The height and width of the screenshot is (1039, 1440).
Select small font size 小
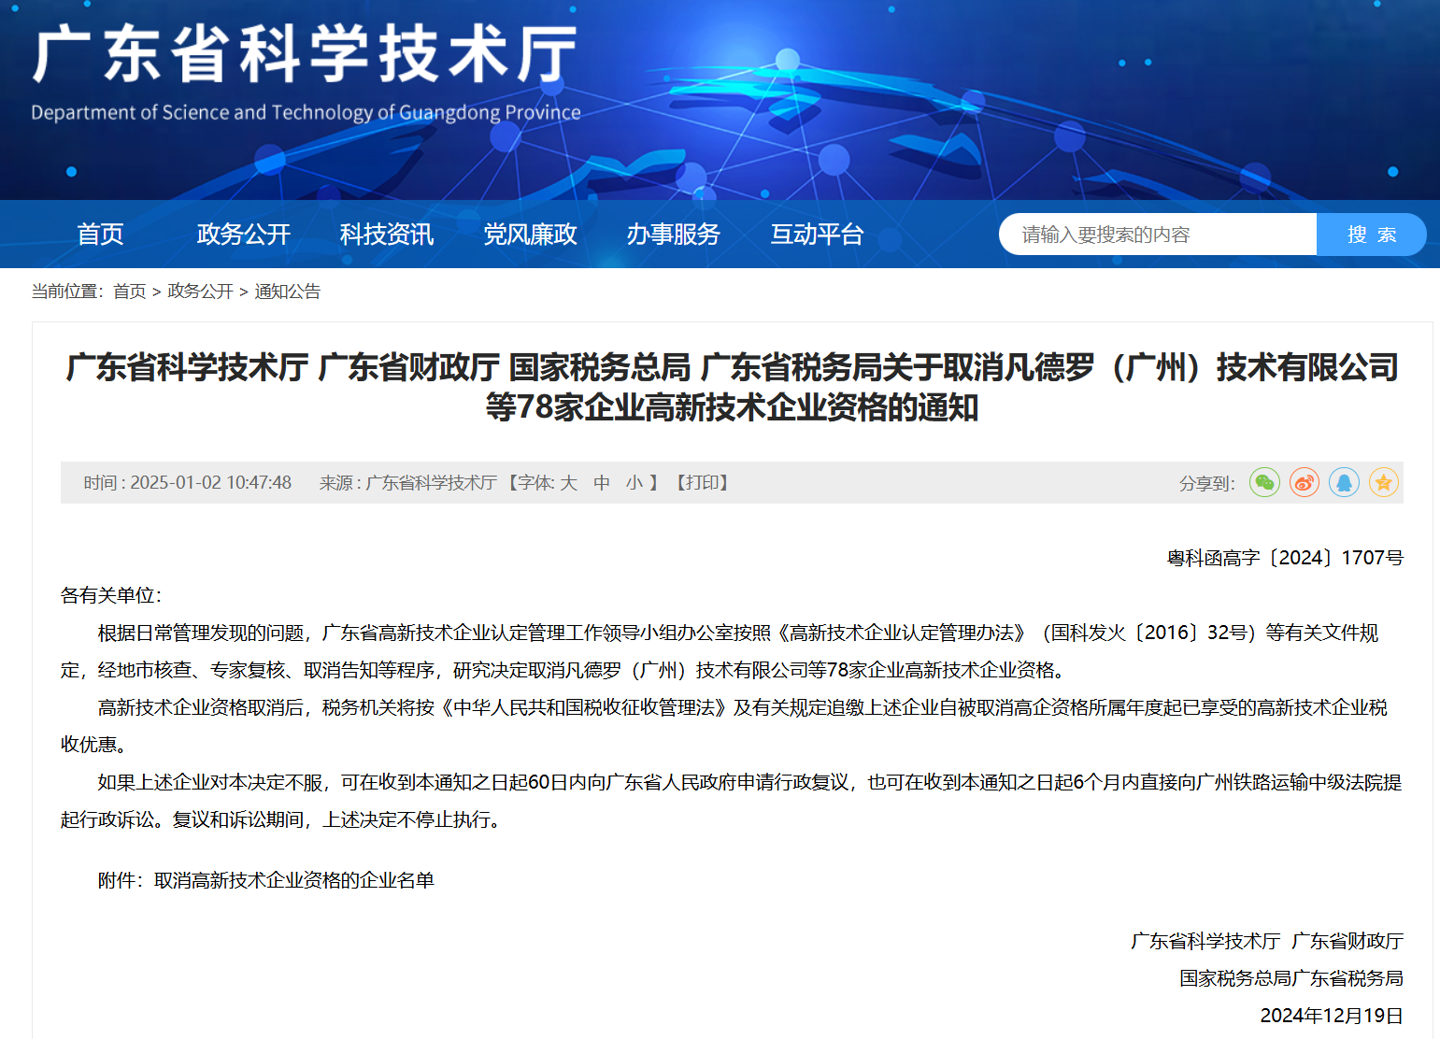(x=633, y=483)
